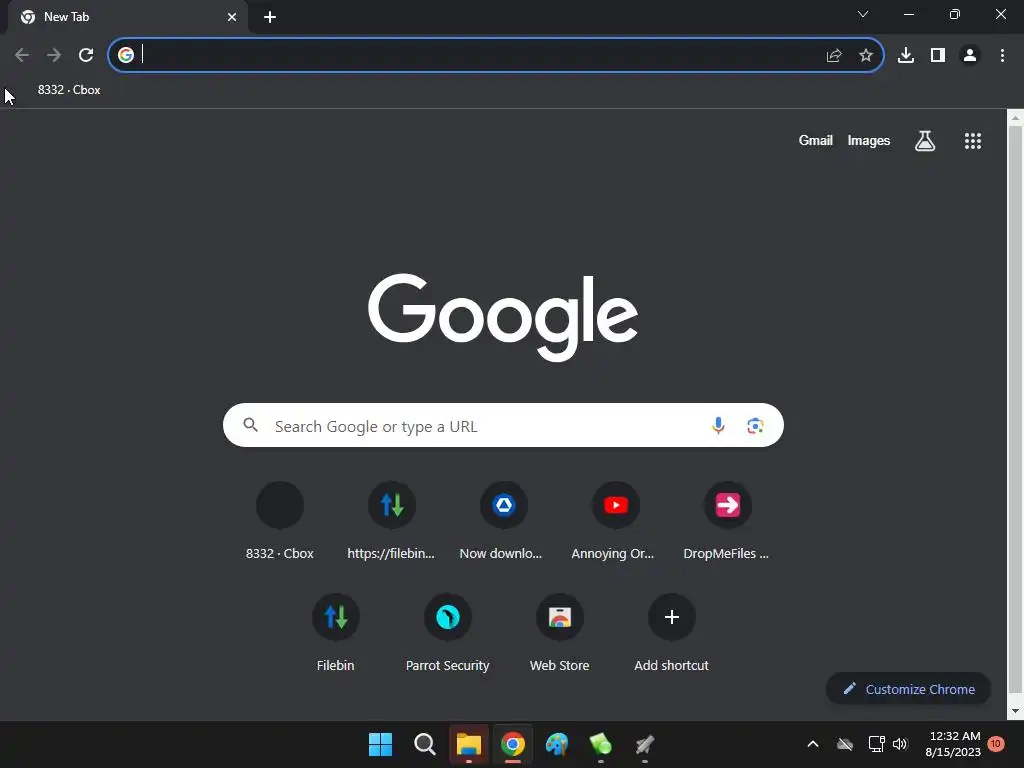This screenshot has width=1024, height=768.
Task: Open the https://filebin... shortcut
Action: [x=391, y=521]
